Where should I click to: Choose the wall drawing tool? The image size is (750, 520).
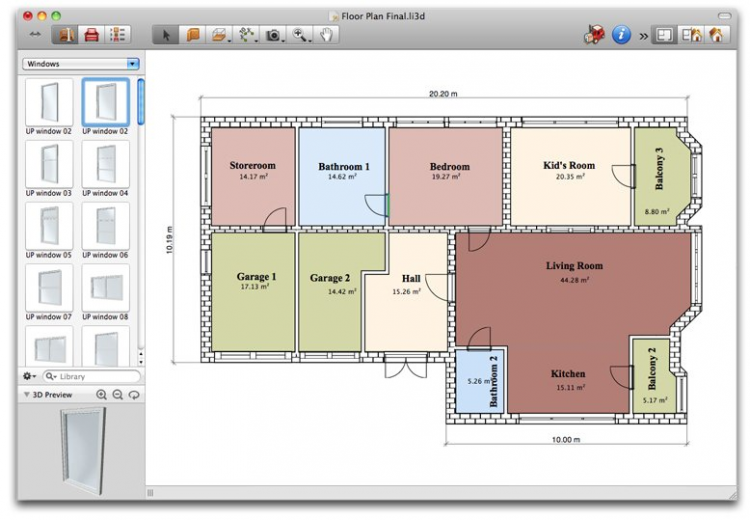click(x=193, y=35)
